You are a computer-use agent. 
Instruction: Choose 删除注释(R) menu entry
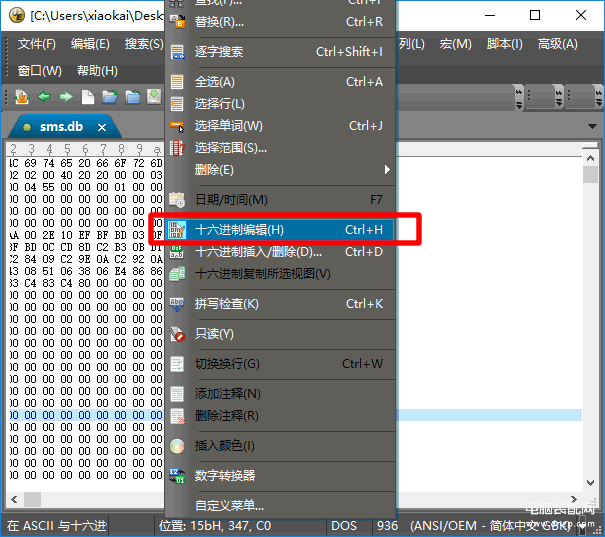click(281, 416)
